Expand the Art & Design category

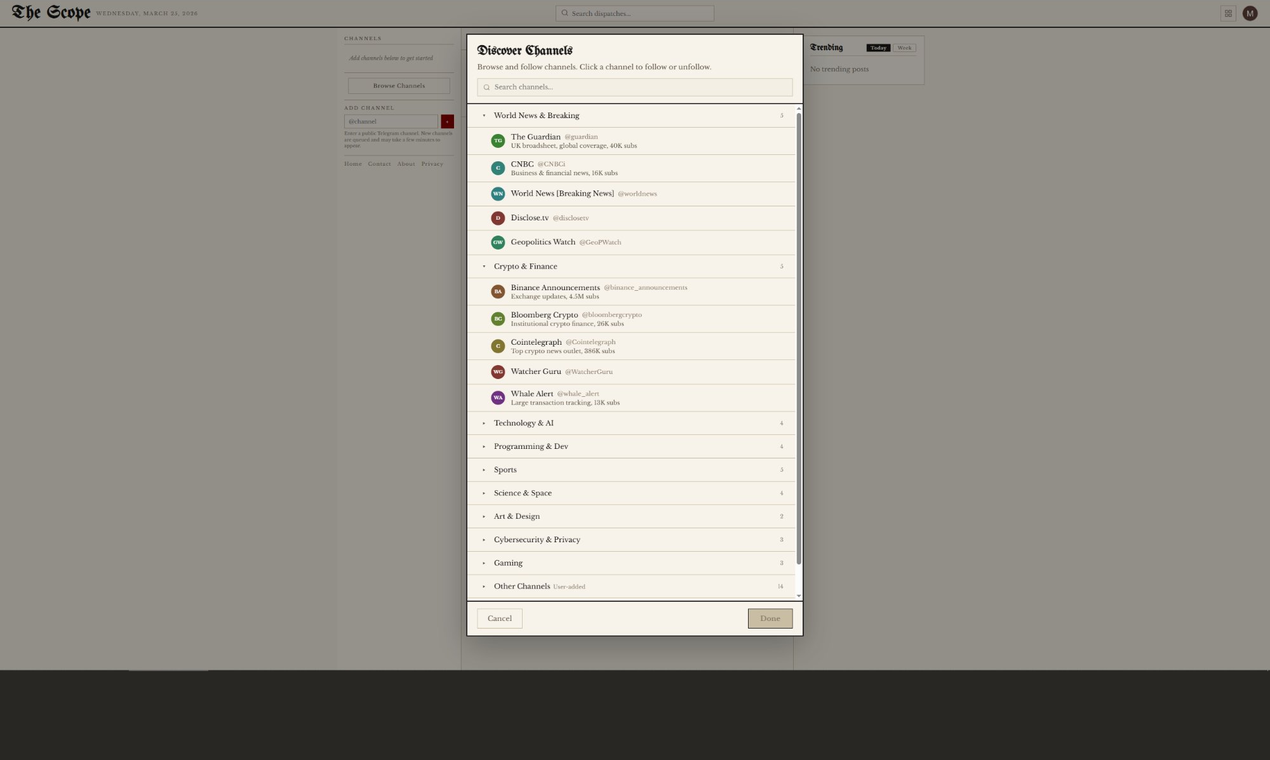pos(631,517)
